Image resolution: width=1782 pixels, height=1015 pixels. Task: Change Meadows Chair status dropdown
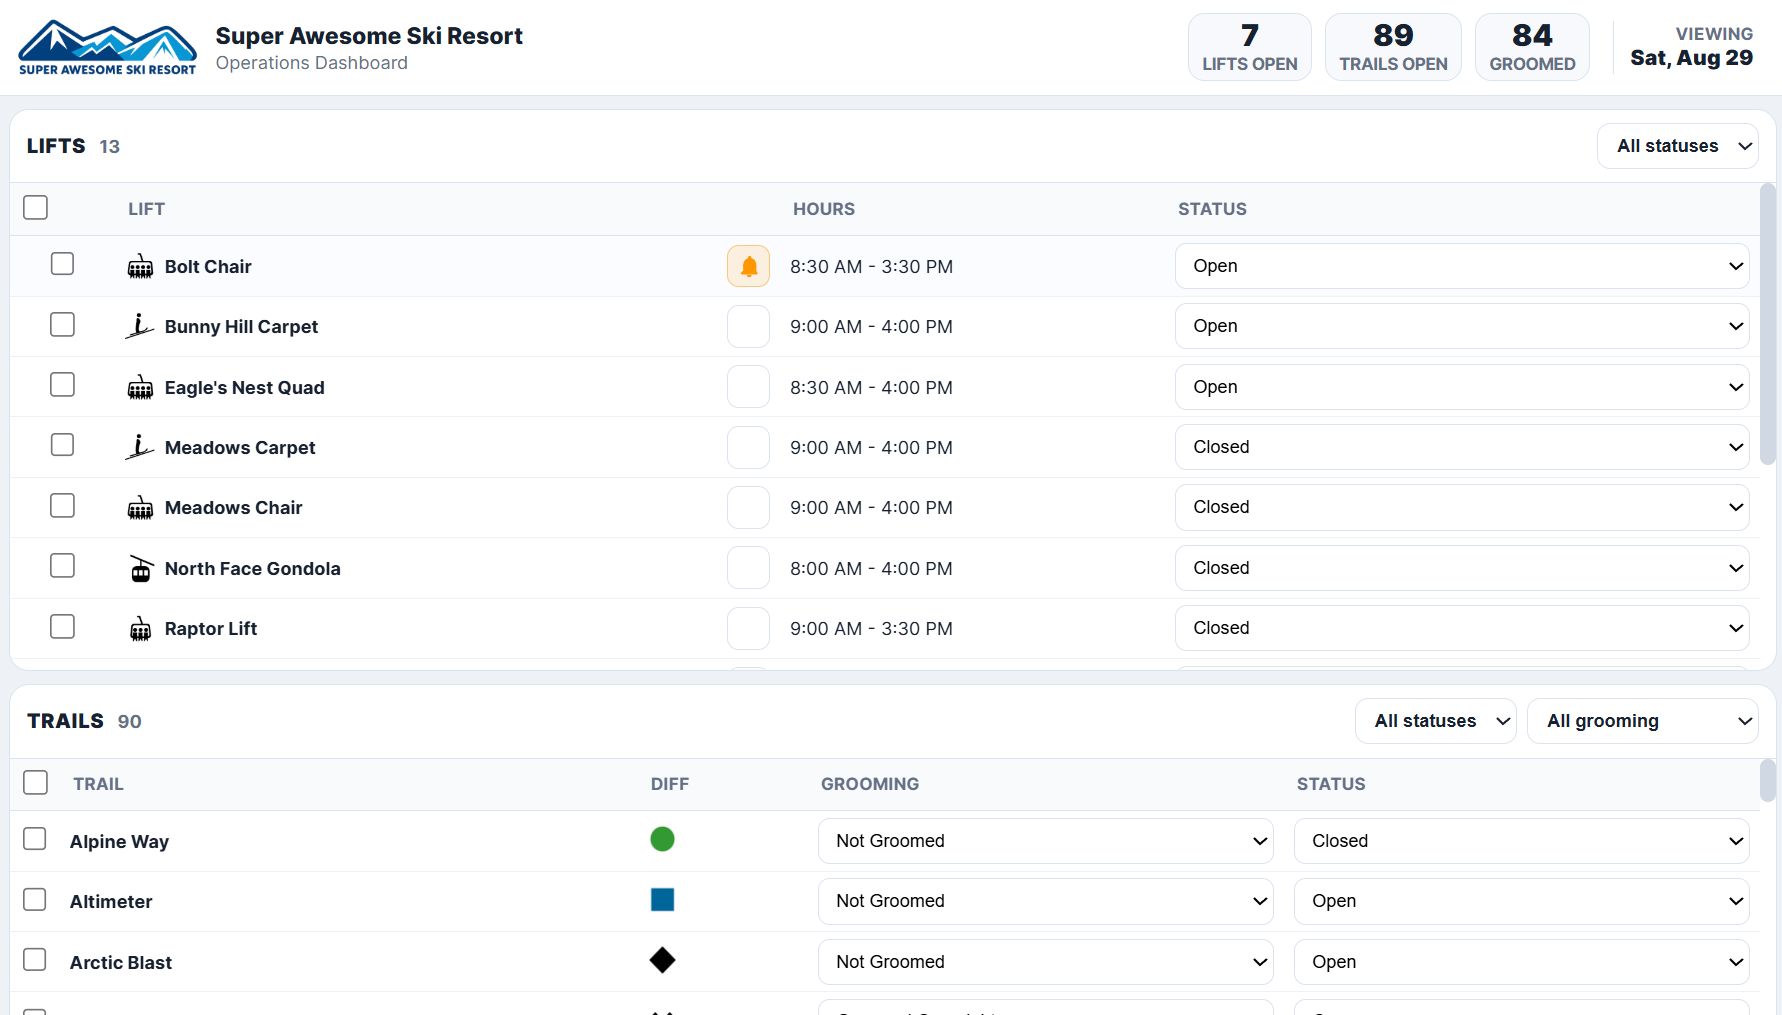pos(1462,507)
